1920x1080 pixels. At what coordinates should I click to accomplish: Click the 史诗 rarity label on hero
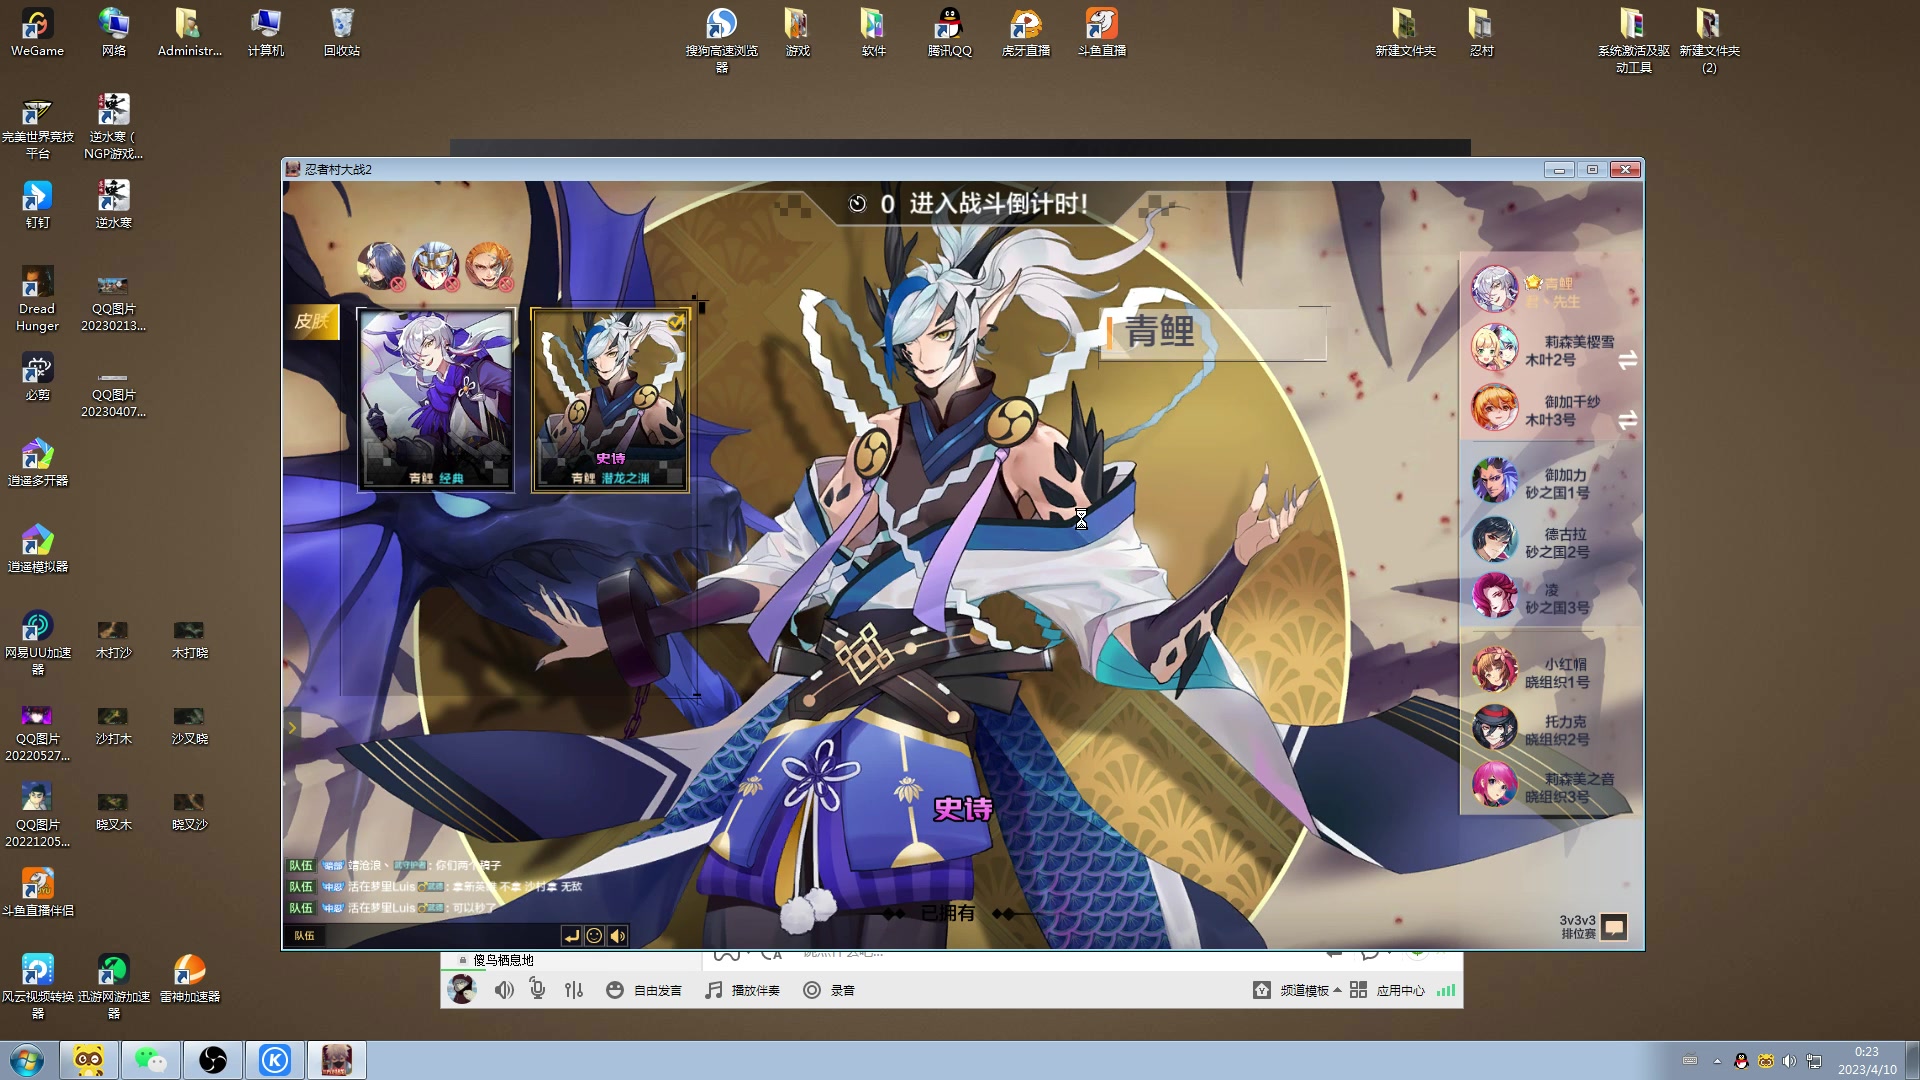point(963,809)
